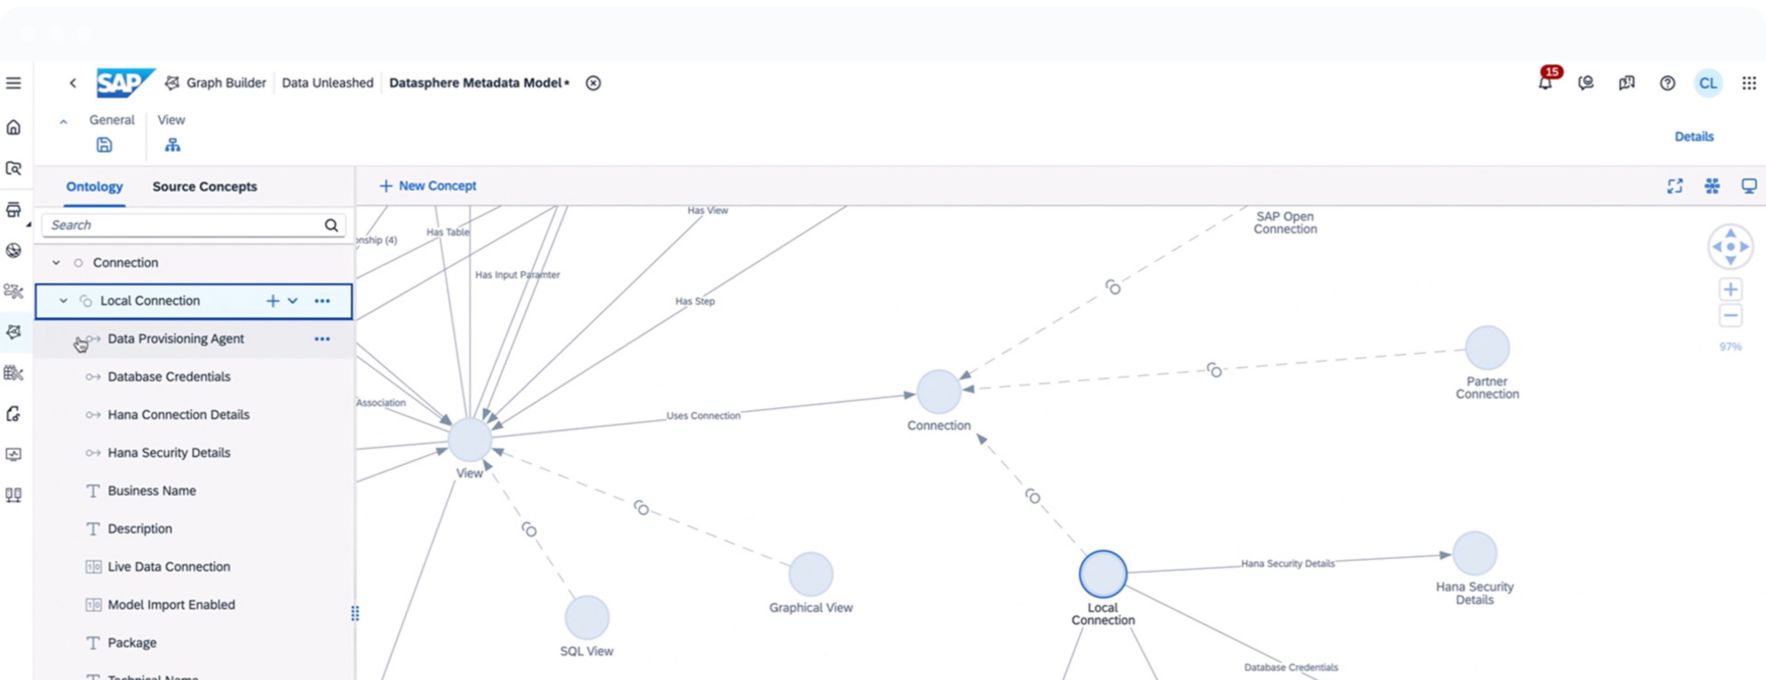1766x680 pixels.
Task: Collapse the toolbar header chevron
Action: click(63, 121)
